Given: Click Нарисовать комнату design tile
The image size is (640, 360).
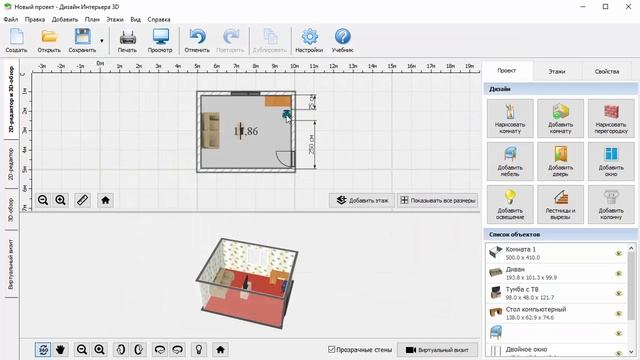Looking at the screenshot, I should (x=510, y=118).
